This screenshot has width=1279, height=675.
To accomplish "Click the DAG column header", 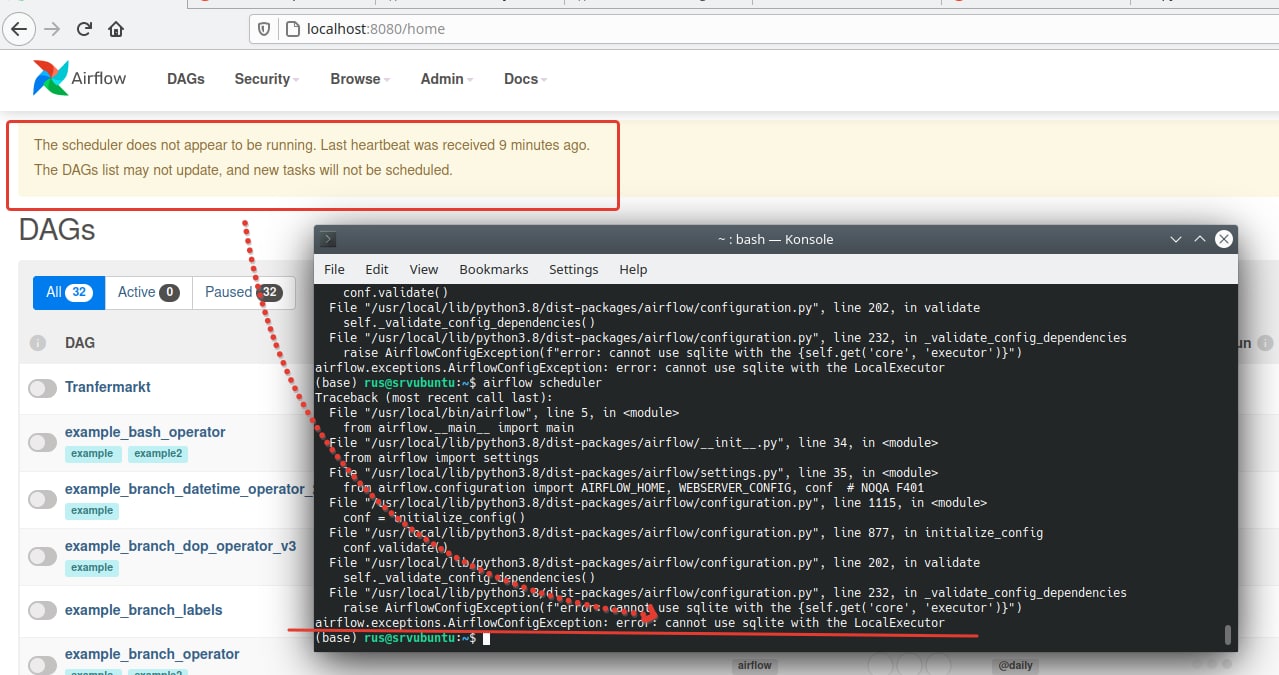I will point(80,343).
